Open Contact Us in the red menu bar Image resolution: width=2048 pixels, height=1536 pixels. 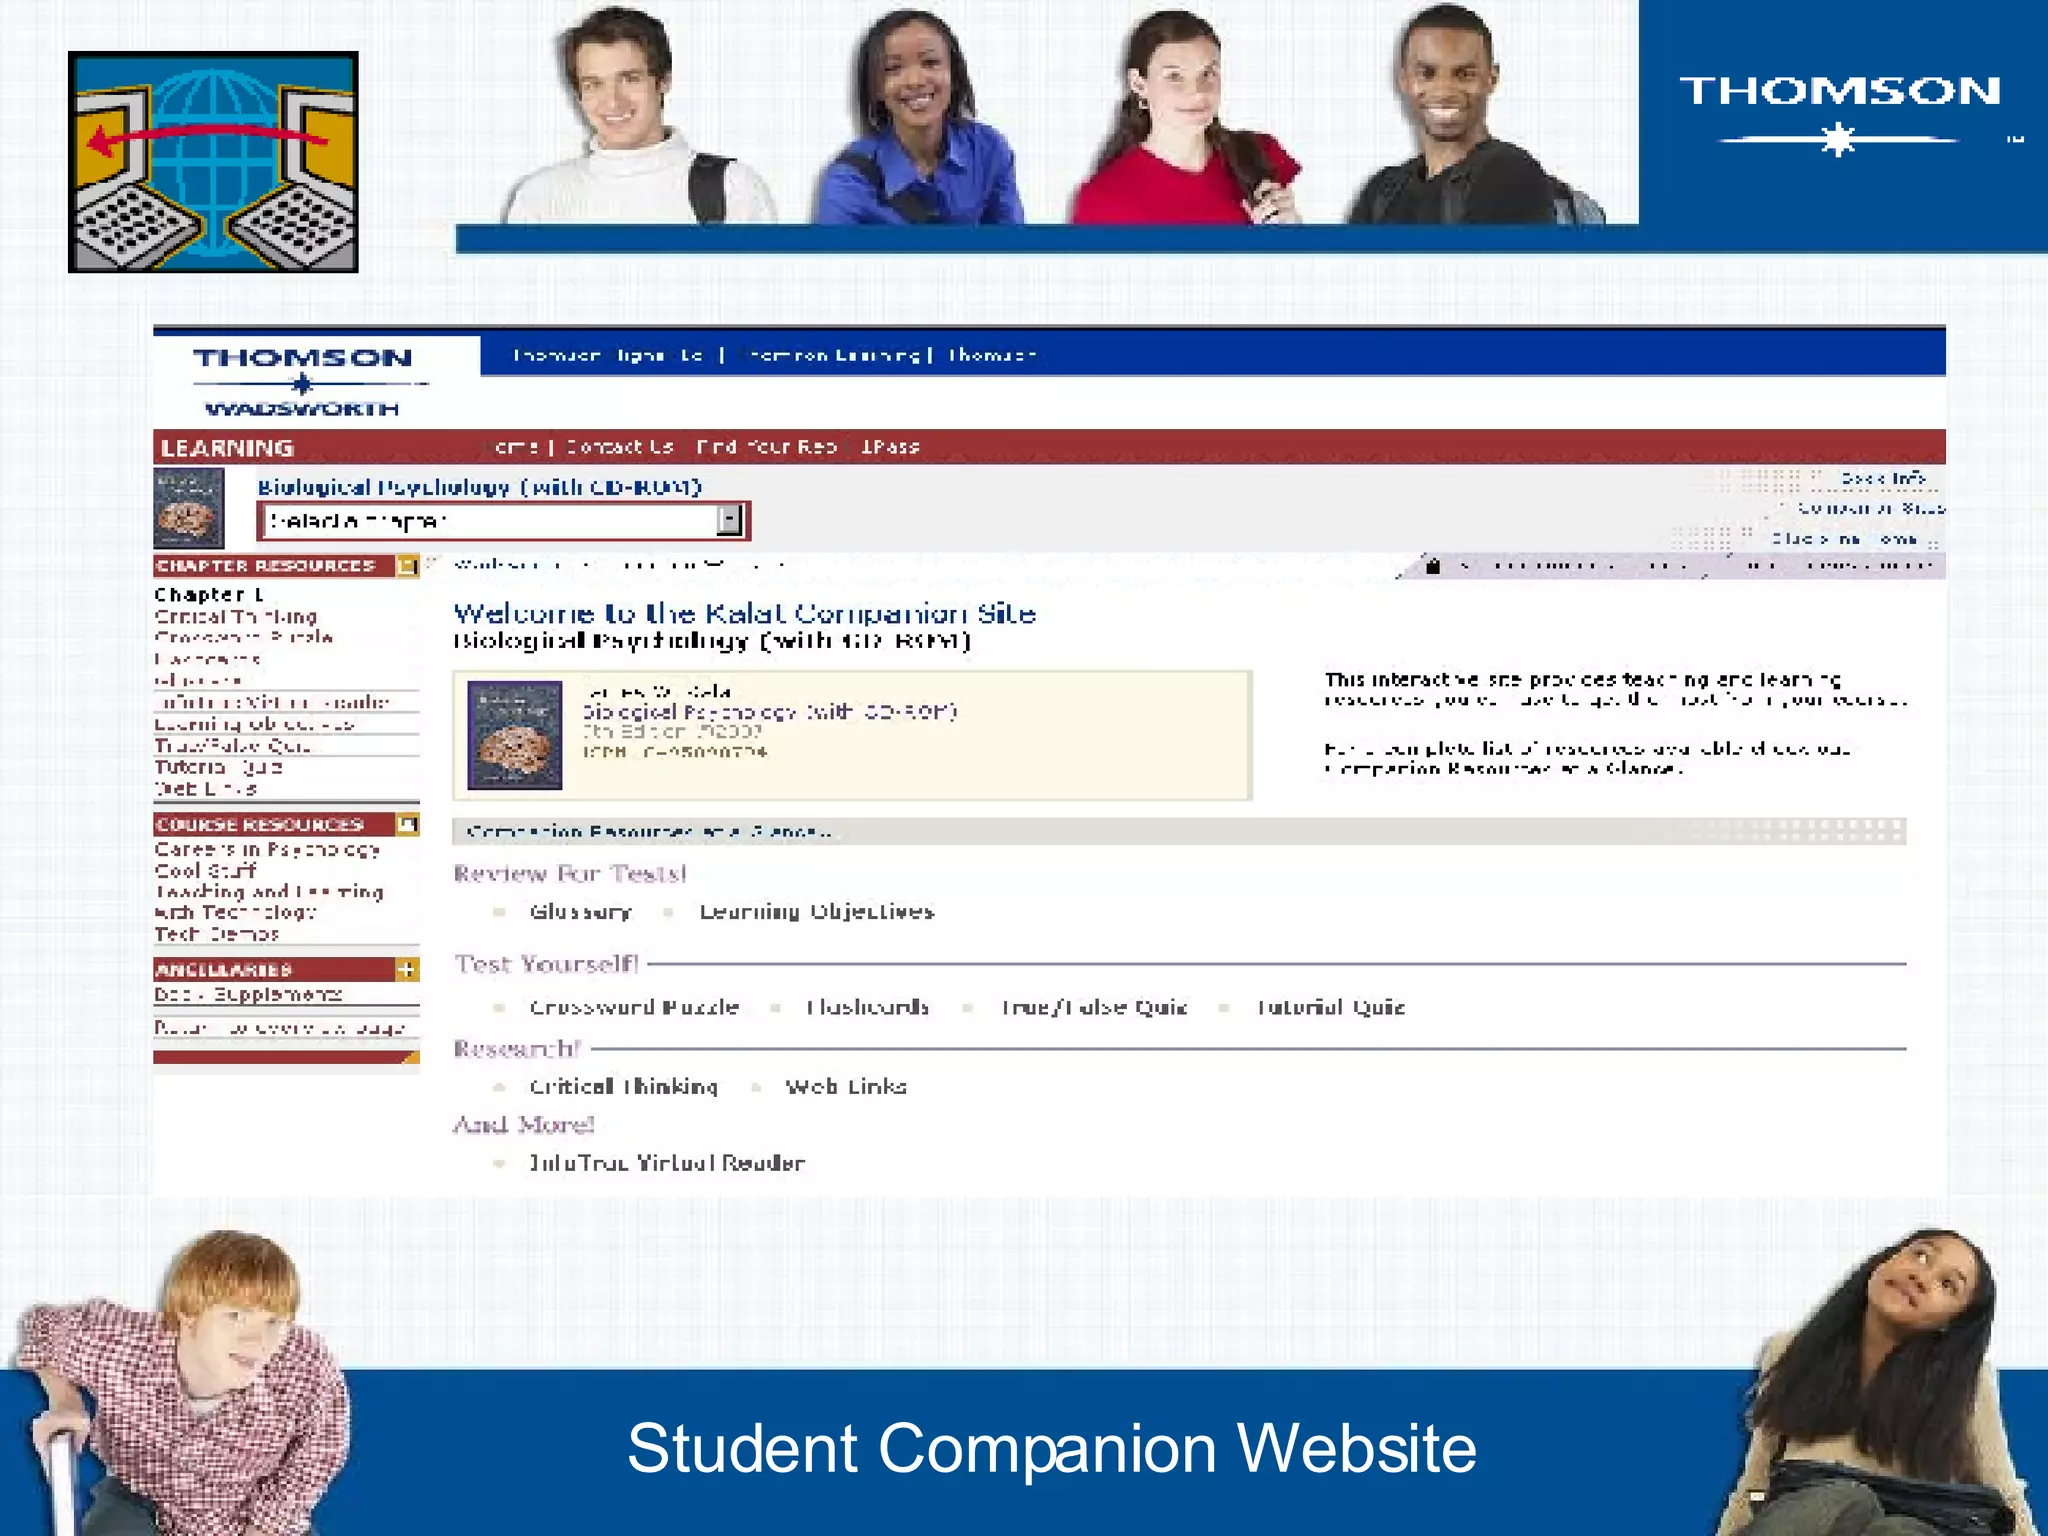619,447
